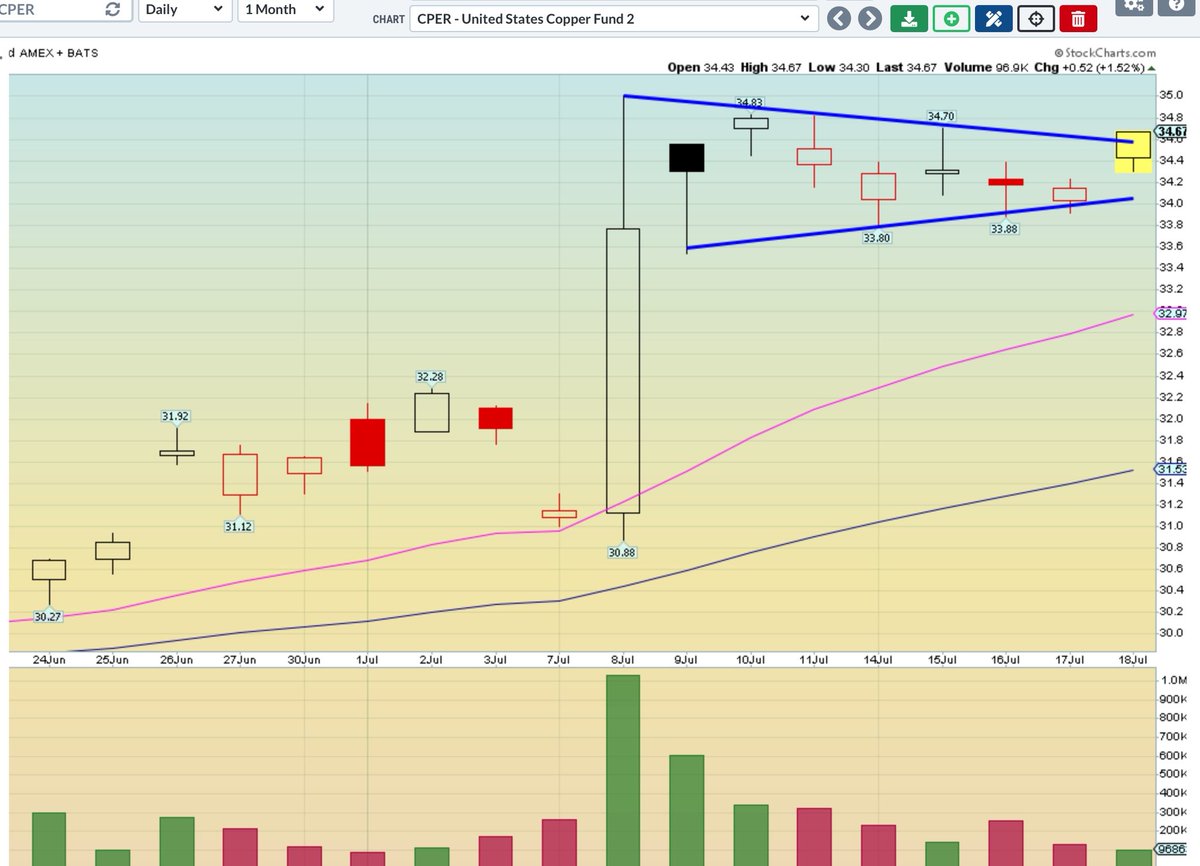The image size is (1200, 866).
Task: Click the 18Jul date label
Action: pyautogui.click(x=1133, y=660)
